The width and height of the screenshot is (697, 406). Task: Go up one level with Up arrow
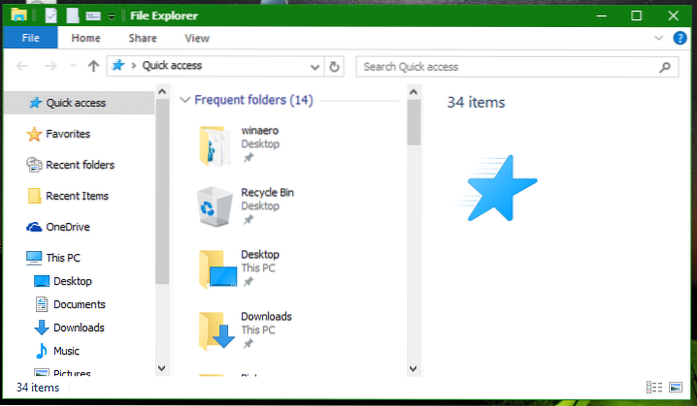tap(93, 66)
